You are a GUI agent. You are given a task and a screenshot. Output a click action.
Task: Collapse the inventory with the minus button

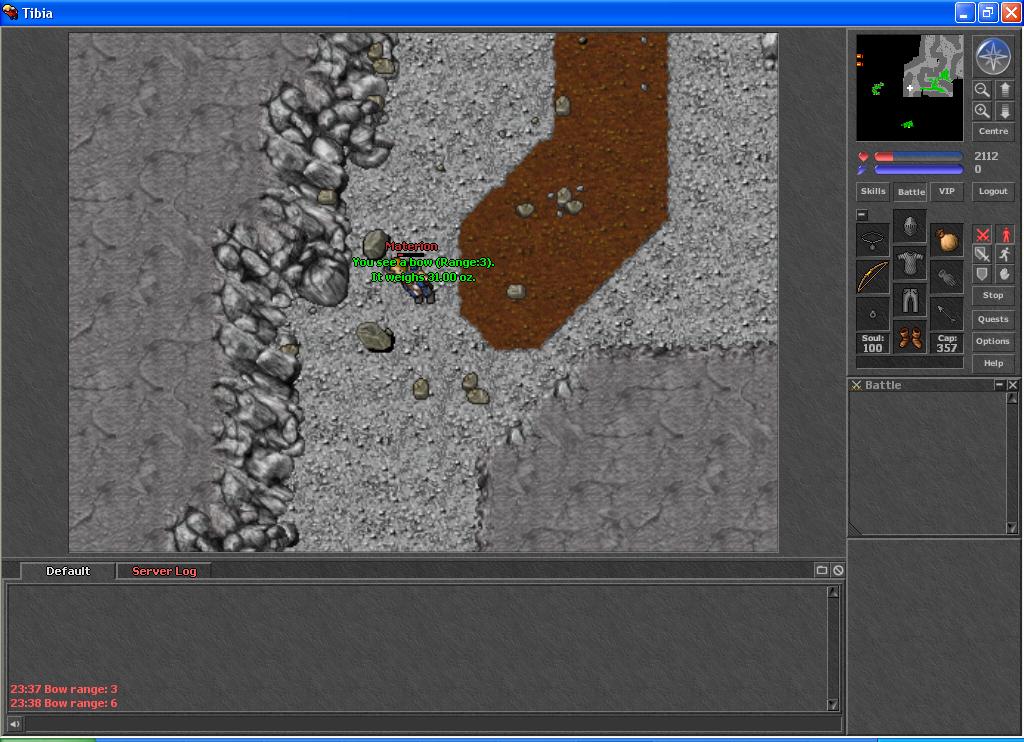862,214
